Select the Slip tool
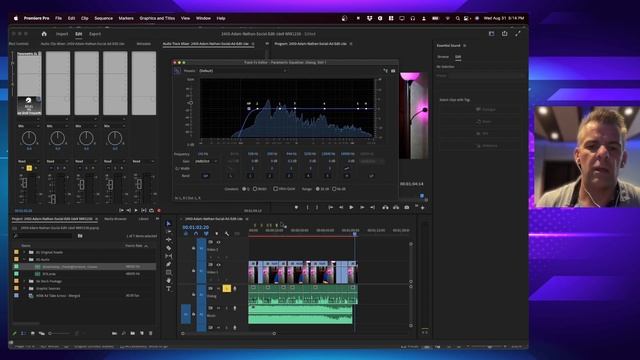640x360 pixels. (x=168, y=256)
